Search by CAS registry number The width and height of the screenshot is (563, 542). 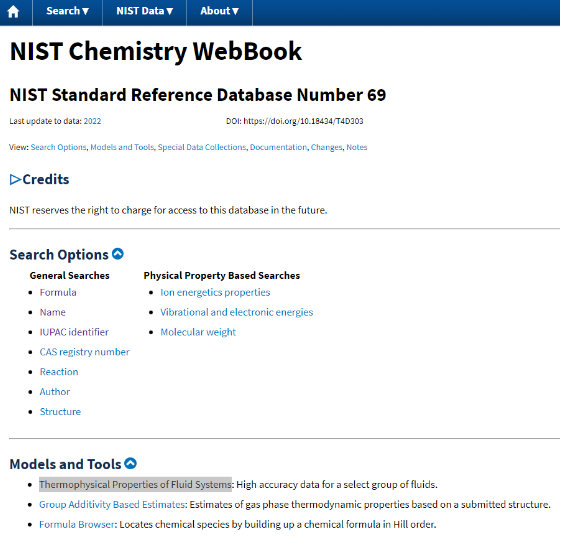85,352
